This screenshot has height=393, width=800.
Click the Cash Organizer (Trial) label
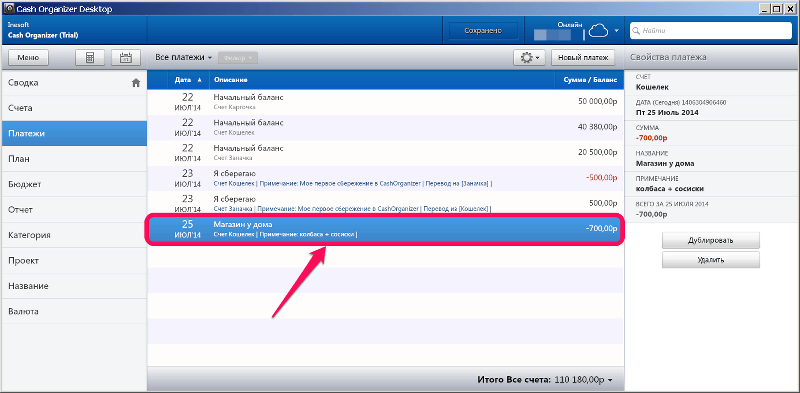pyautogui.click(x=43, y=36)
